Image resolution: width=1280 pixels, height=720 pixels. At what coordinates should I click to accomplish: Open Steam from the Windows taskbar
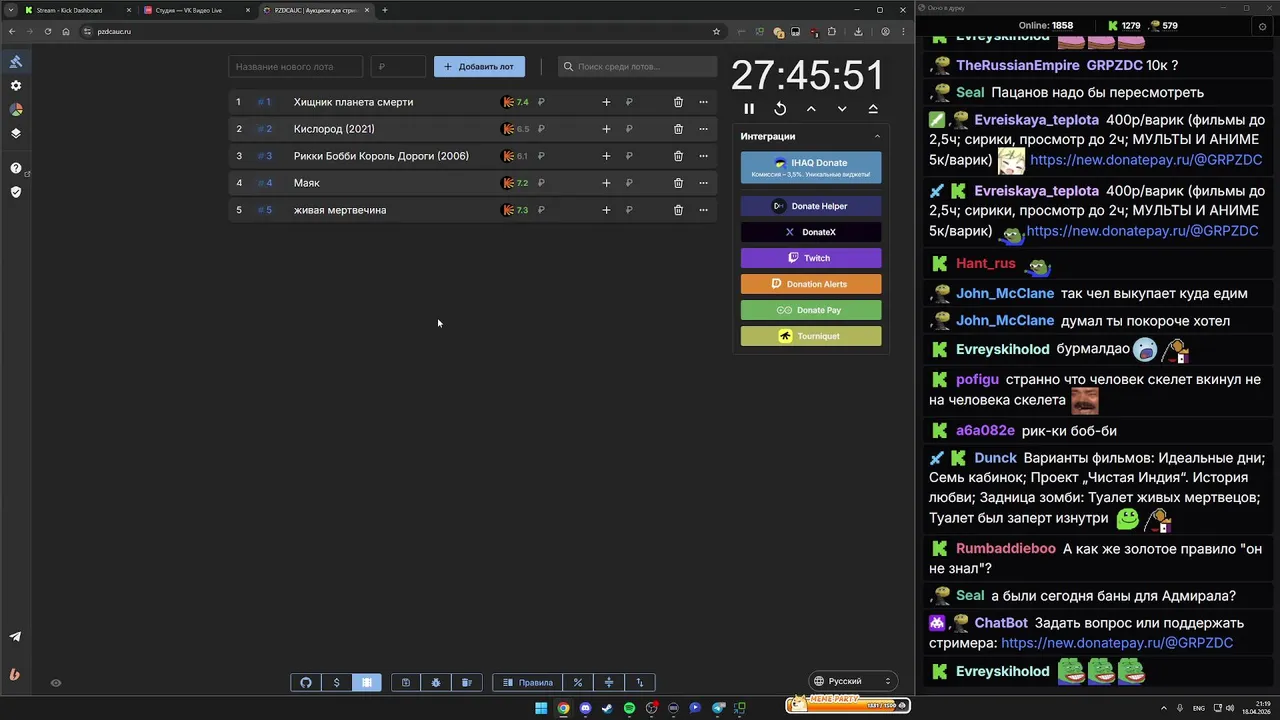click(x=607, y=708)
